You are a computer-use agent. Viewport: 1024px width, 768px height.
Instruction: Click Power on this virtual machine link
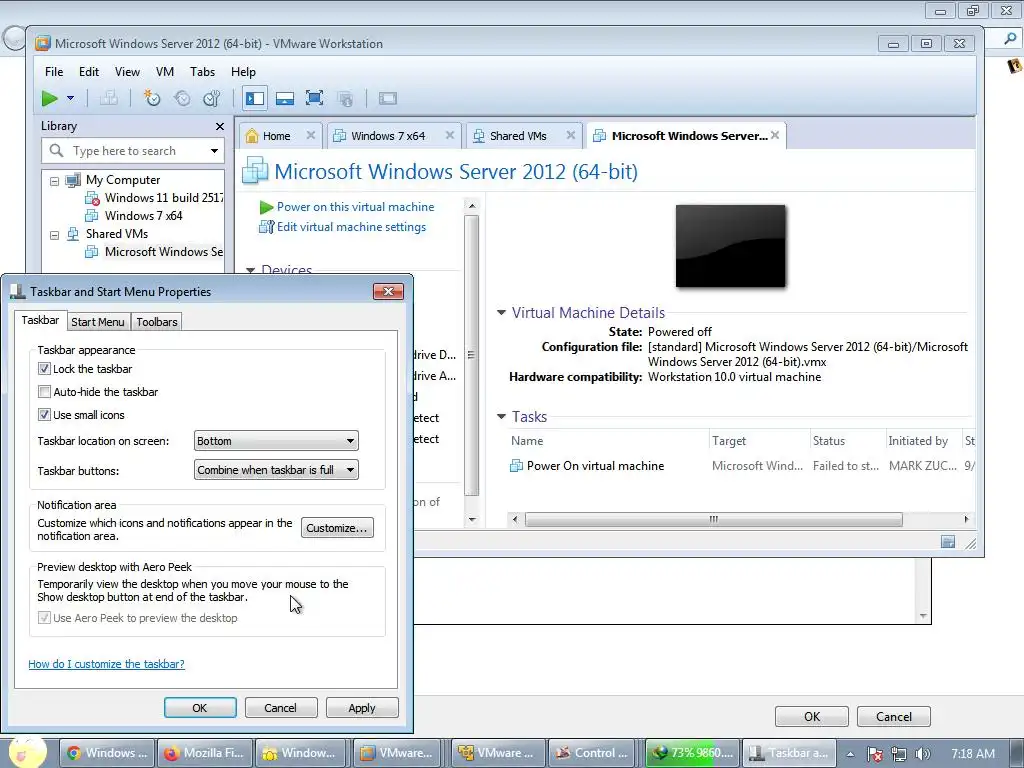click(x=355, y=207)
